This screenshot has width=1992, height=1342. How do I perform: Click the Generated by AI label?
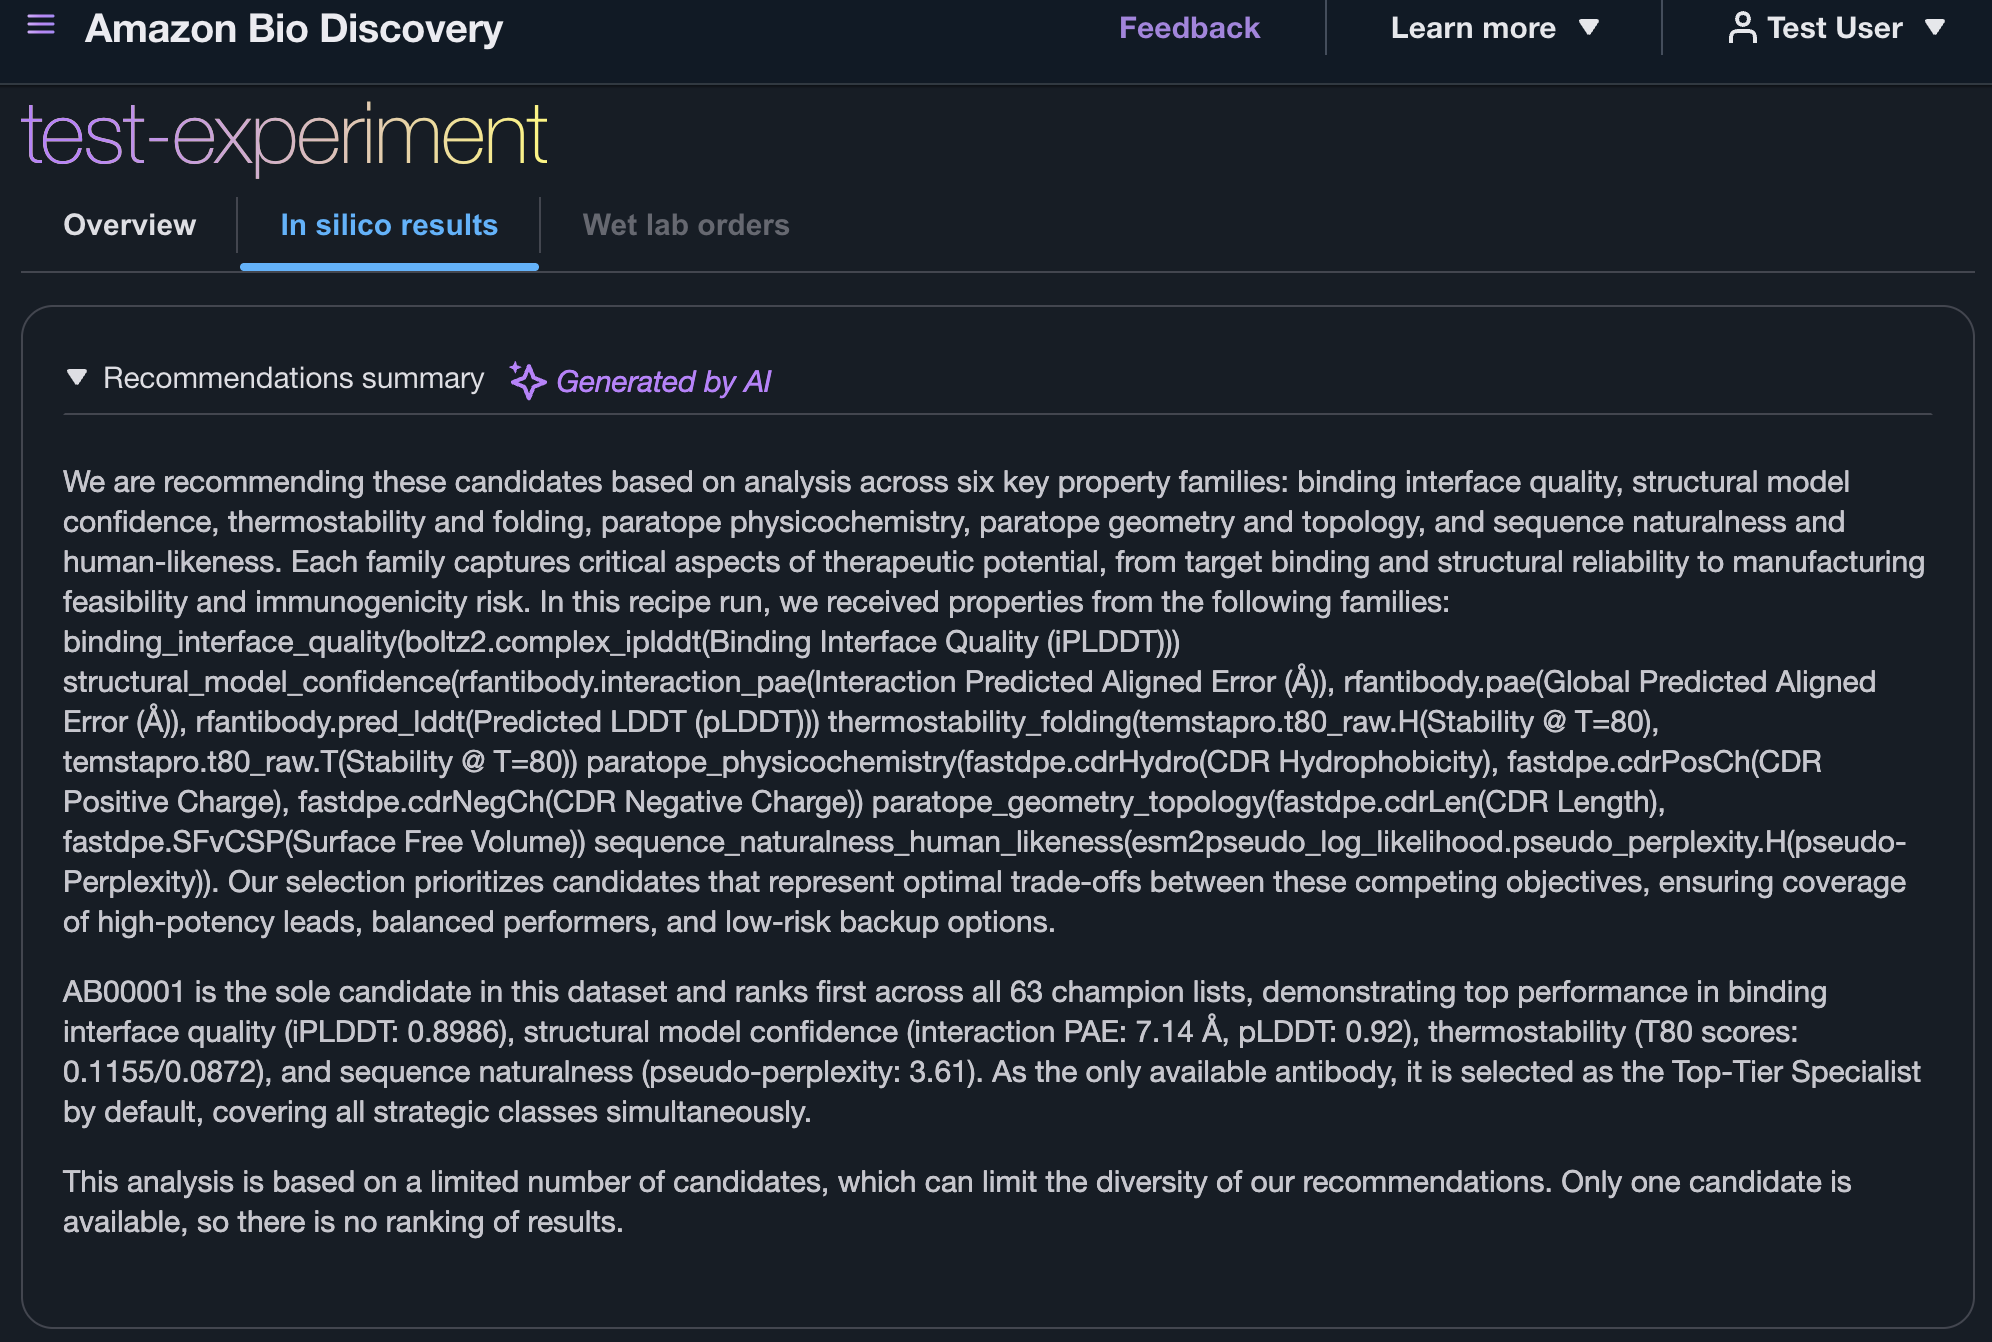664,381
